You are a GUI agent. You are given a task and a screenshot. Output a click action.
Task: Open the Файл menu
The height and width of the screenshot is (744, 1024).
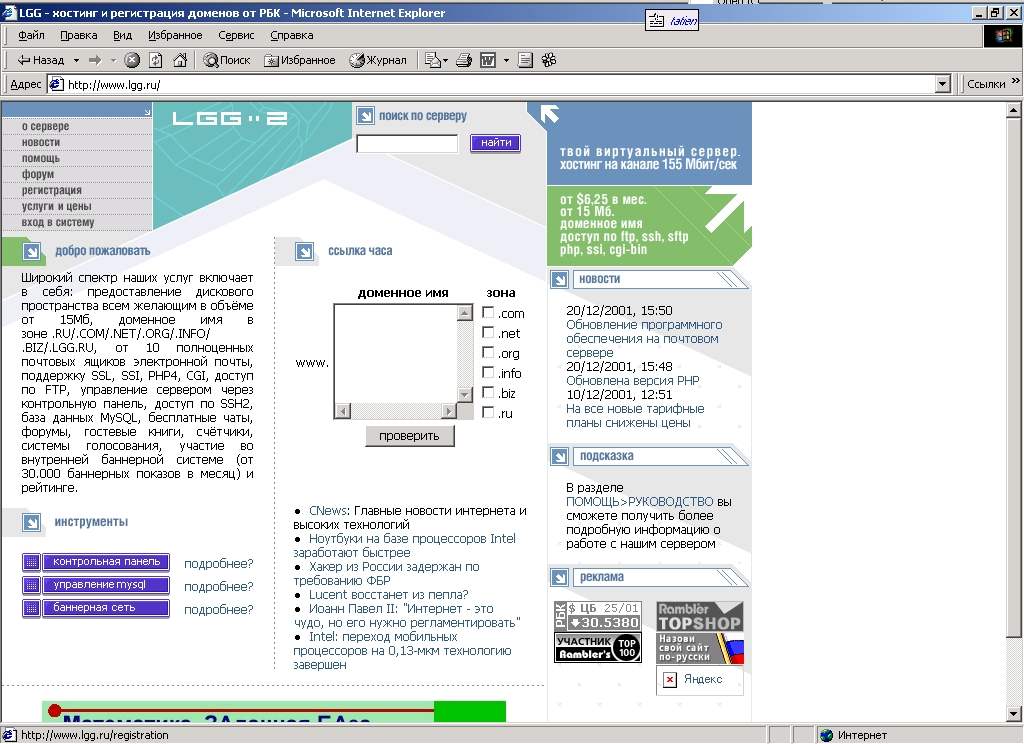(x=31, y=35)
